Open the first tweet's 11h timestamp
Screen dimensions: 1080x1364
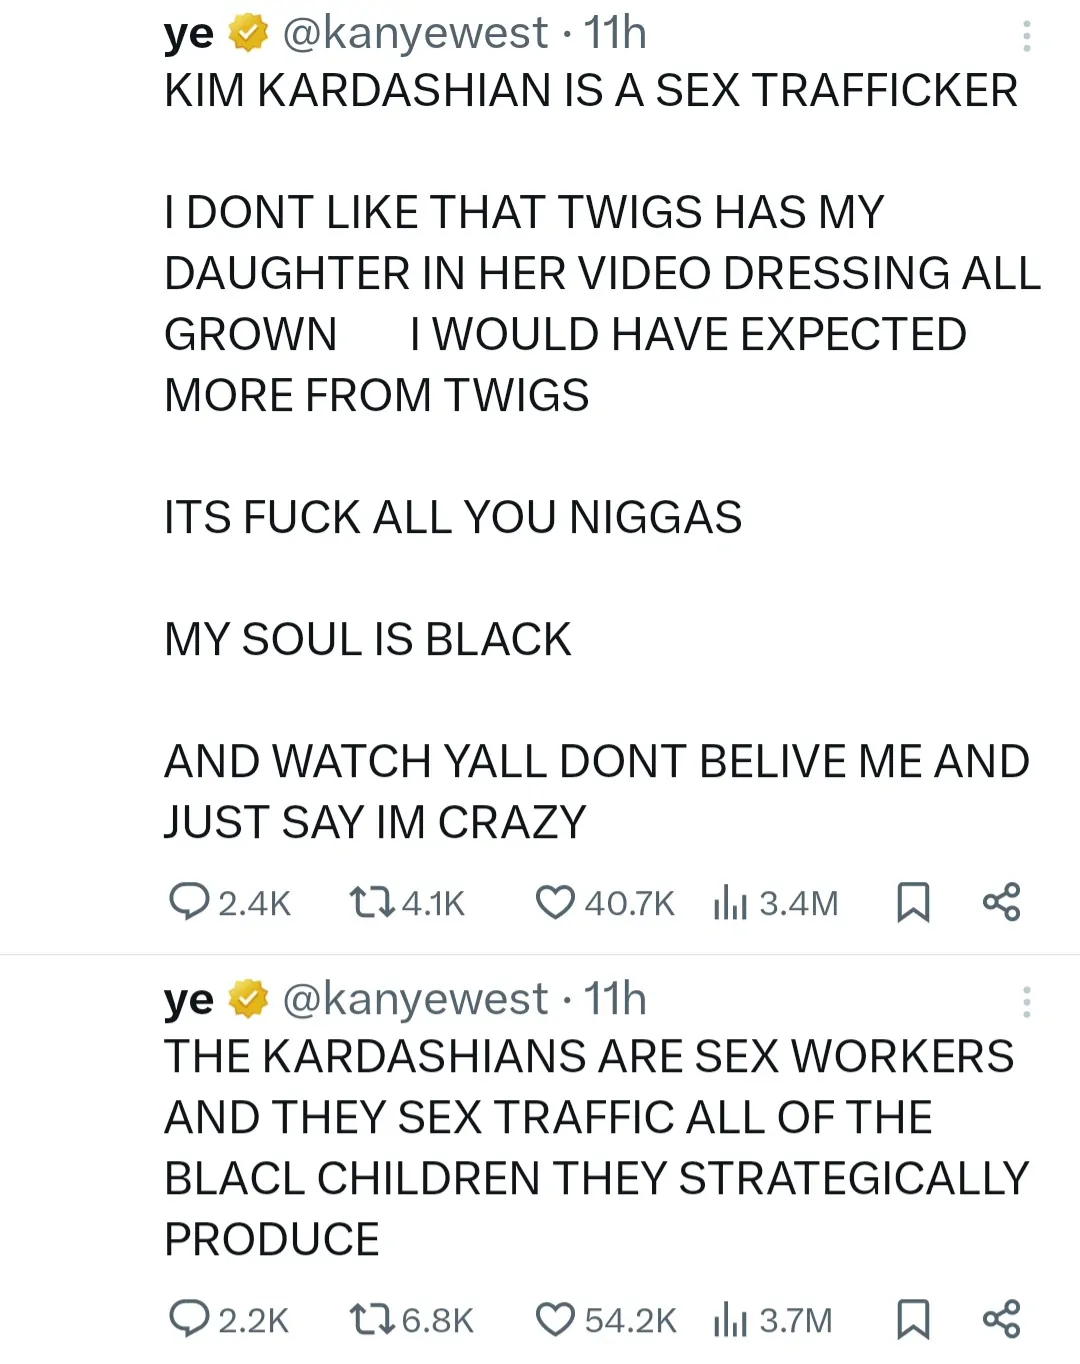coord(615,33)
